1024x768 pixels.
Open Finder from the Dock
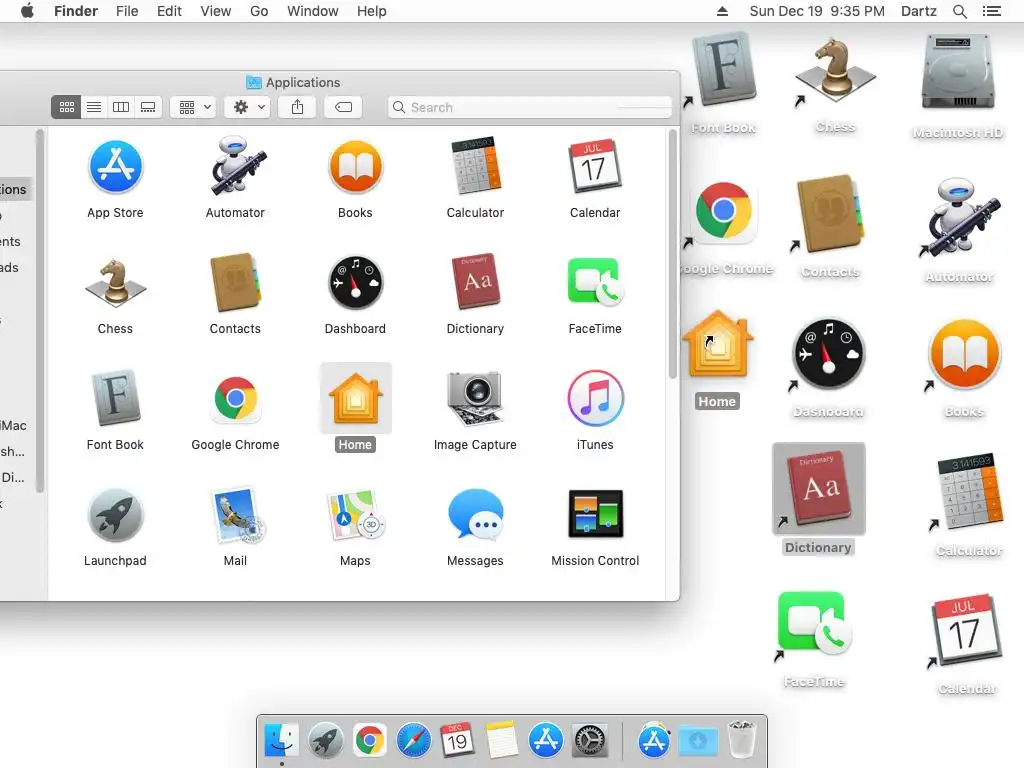[282, 740]
